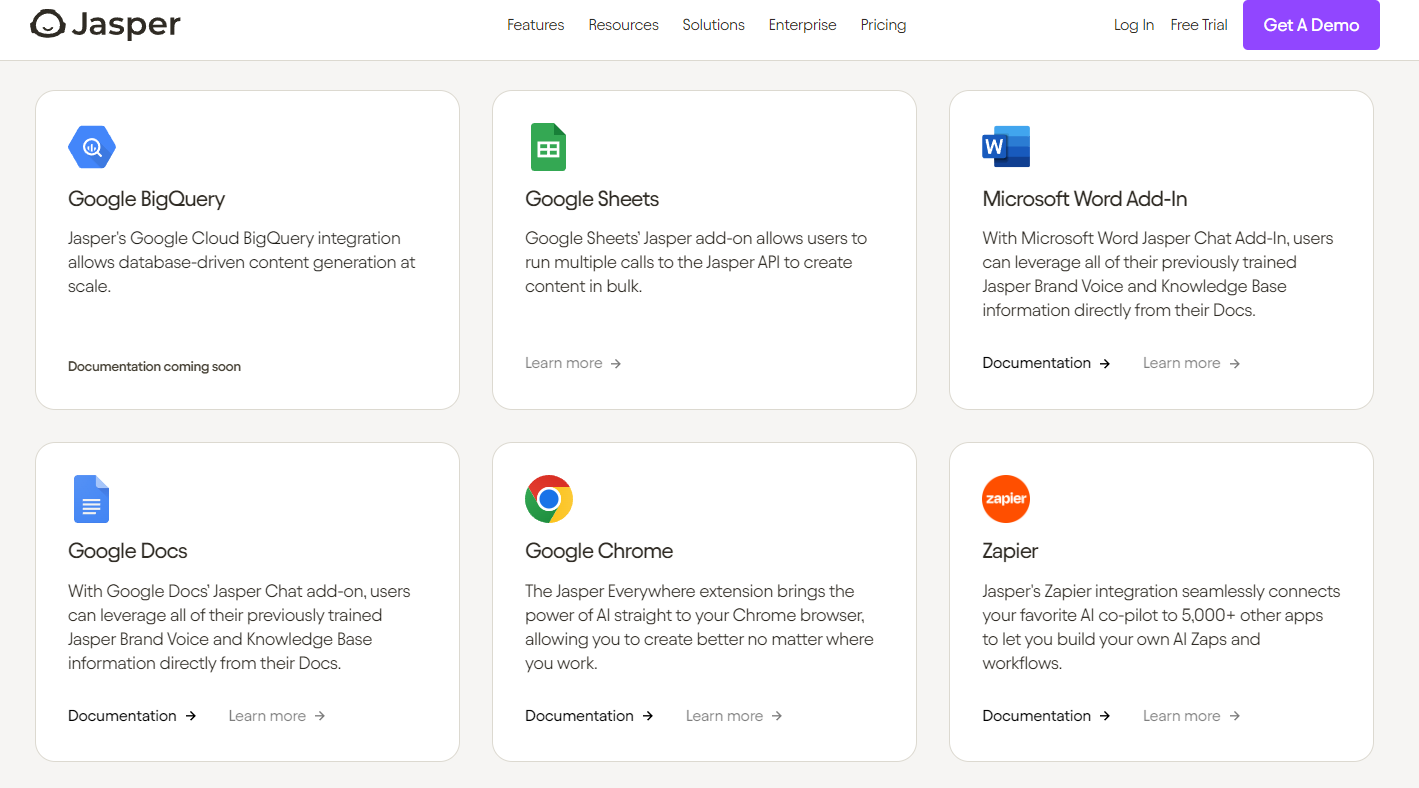The width and height of the screenshot is (1419, 788).
Task: Open Learn more for Google Chrome
Action: click(734, 716)
